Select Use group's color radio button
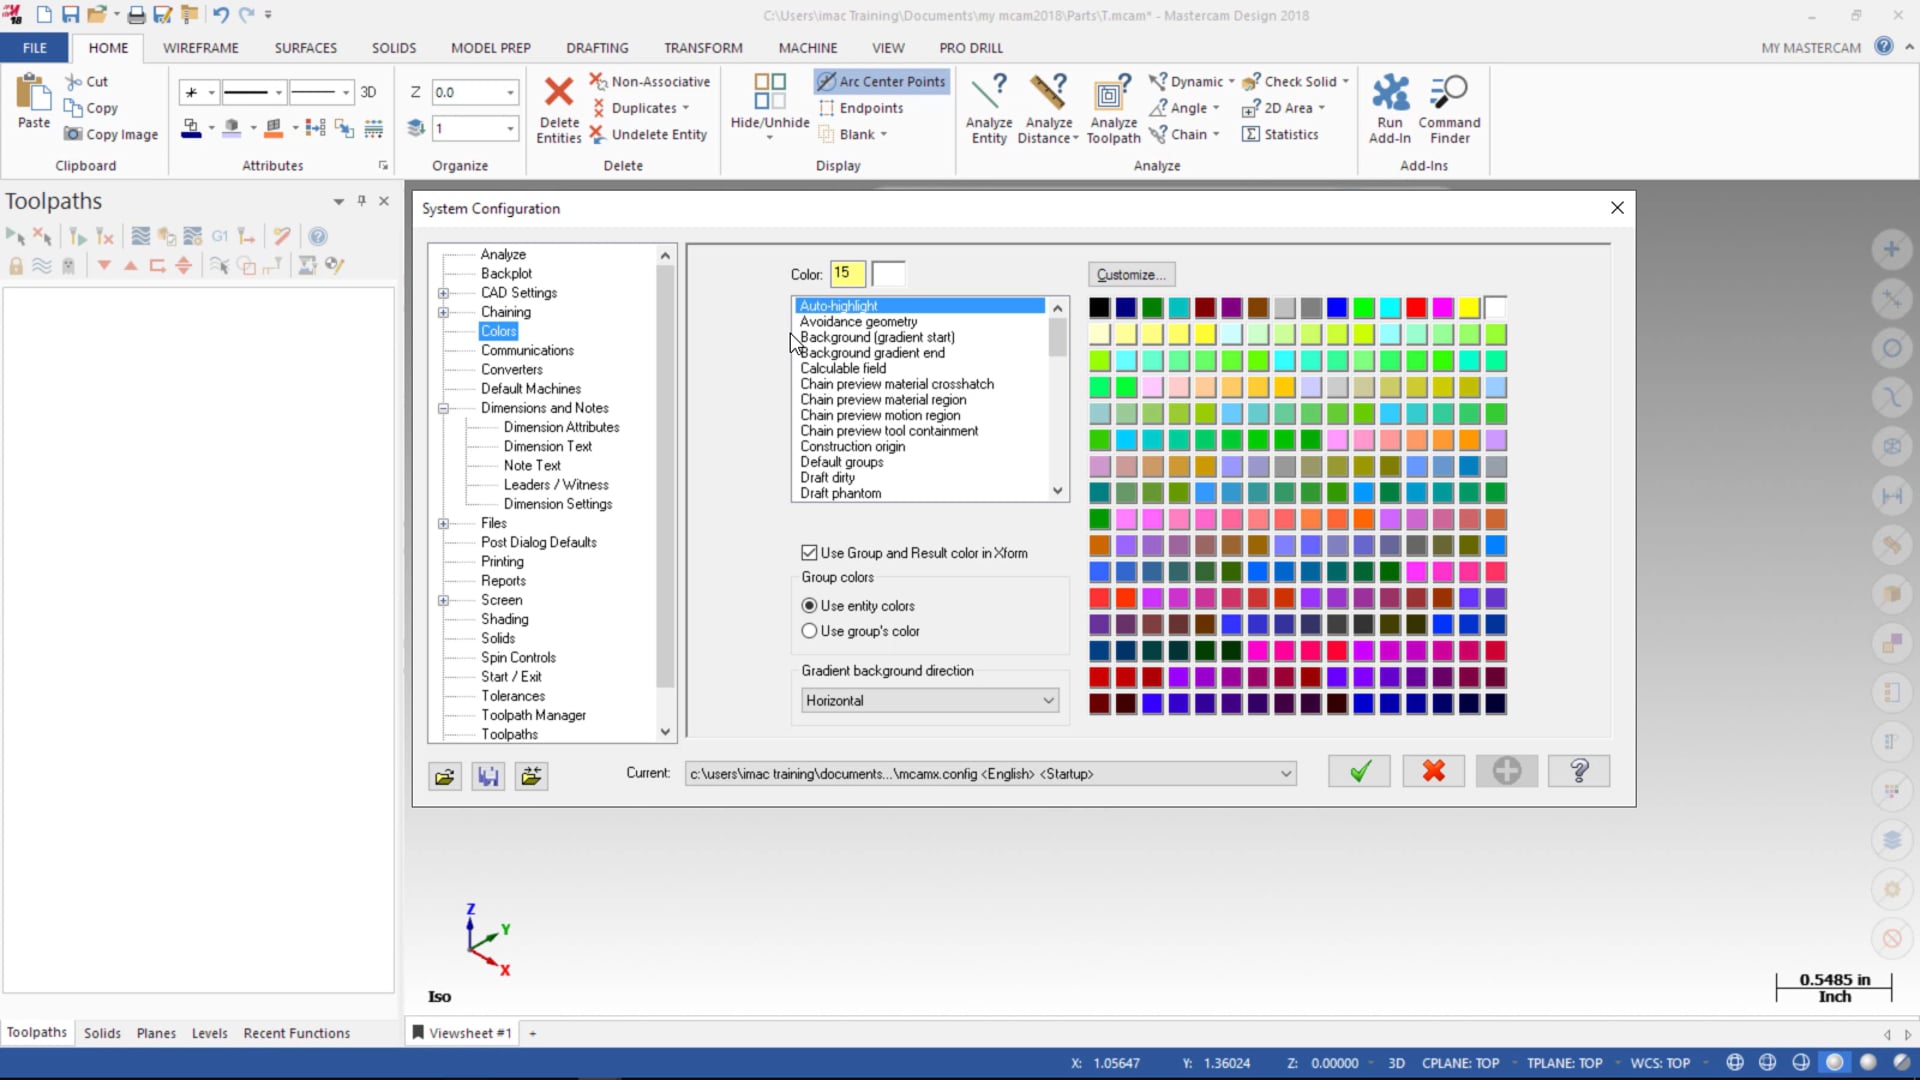The height and width of the screenshot is (1080, 1920). 808,630
